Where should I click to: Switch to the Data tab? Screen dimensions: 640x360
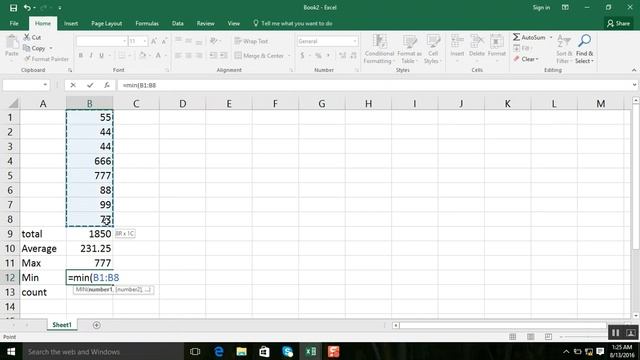(x=178, y=23)
